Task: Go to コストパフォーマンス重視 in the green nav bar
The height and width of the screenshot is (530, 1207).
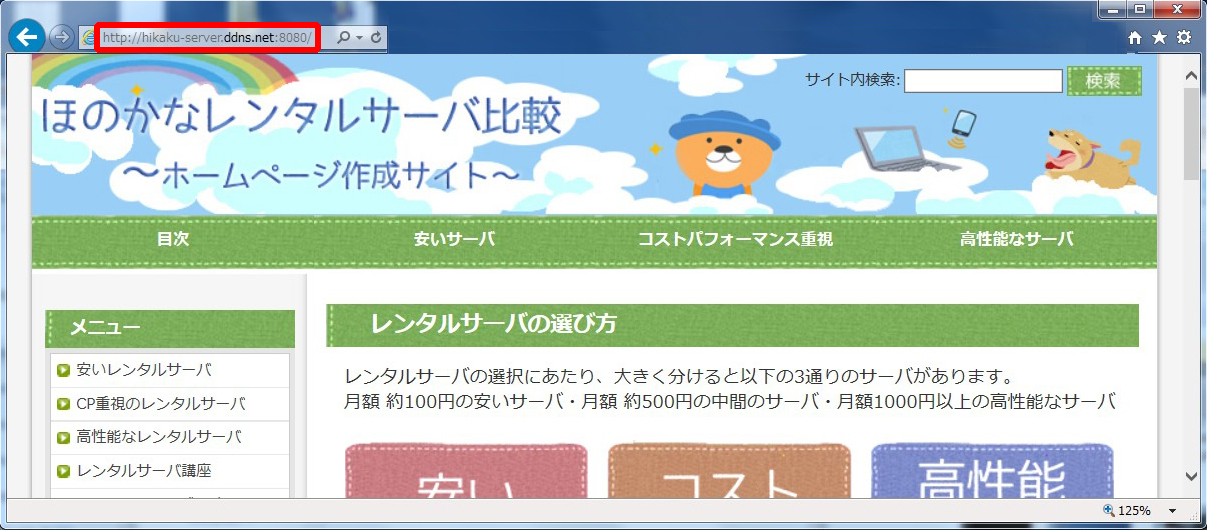Action: 735,239
